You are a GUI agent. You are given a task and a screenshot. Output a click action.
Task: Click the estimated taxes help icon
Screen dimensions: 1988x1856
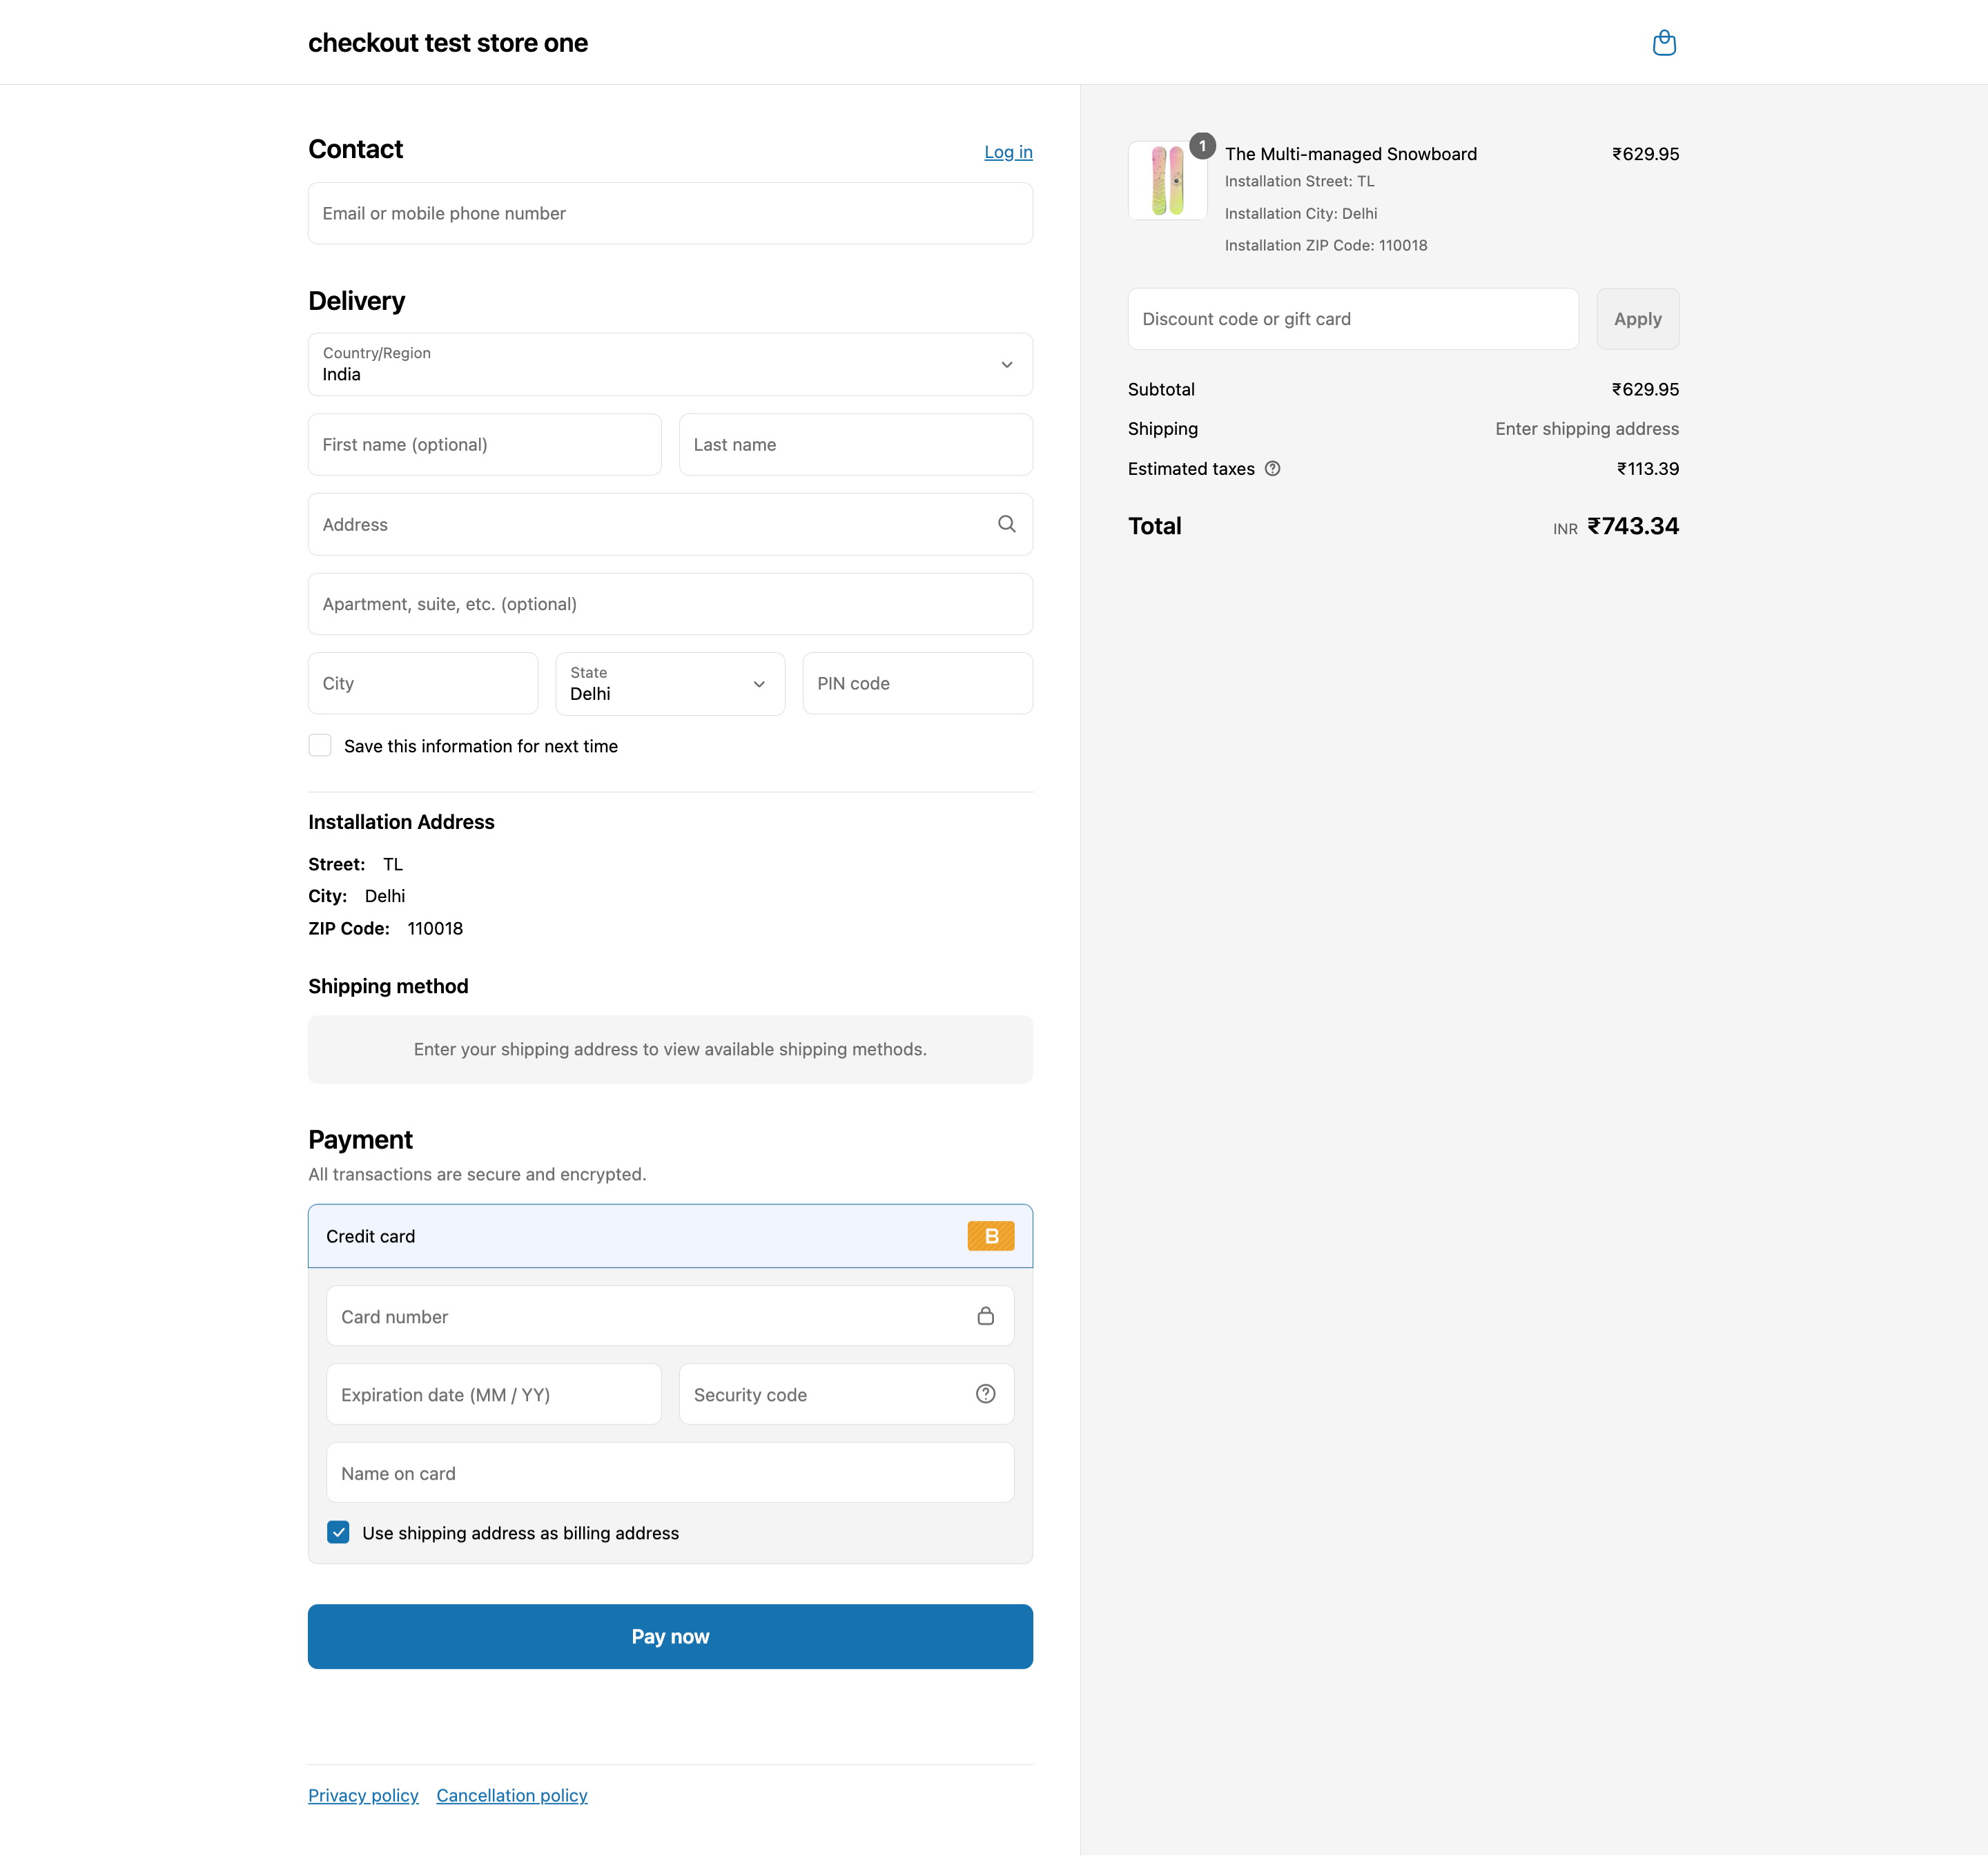coord(1272,469)
